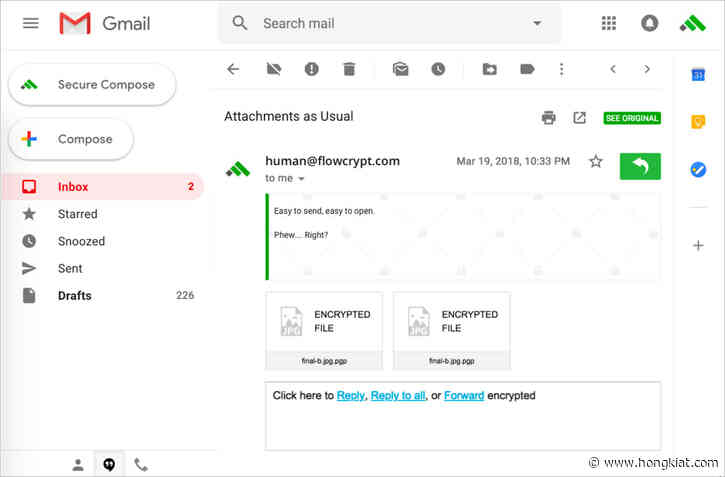Open the first encrypted file attachment

coord(324,330)
